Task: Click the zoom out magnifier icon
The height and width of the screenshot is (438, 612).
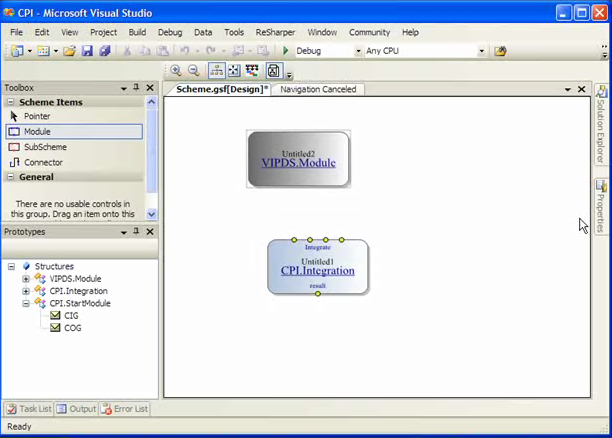Action: (x=193, y=70)
